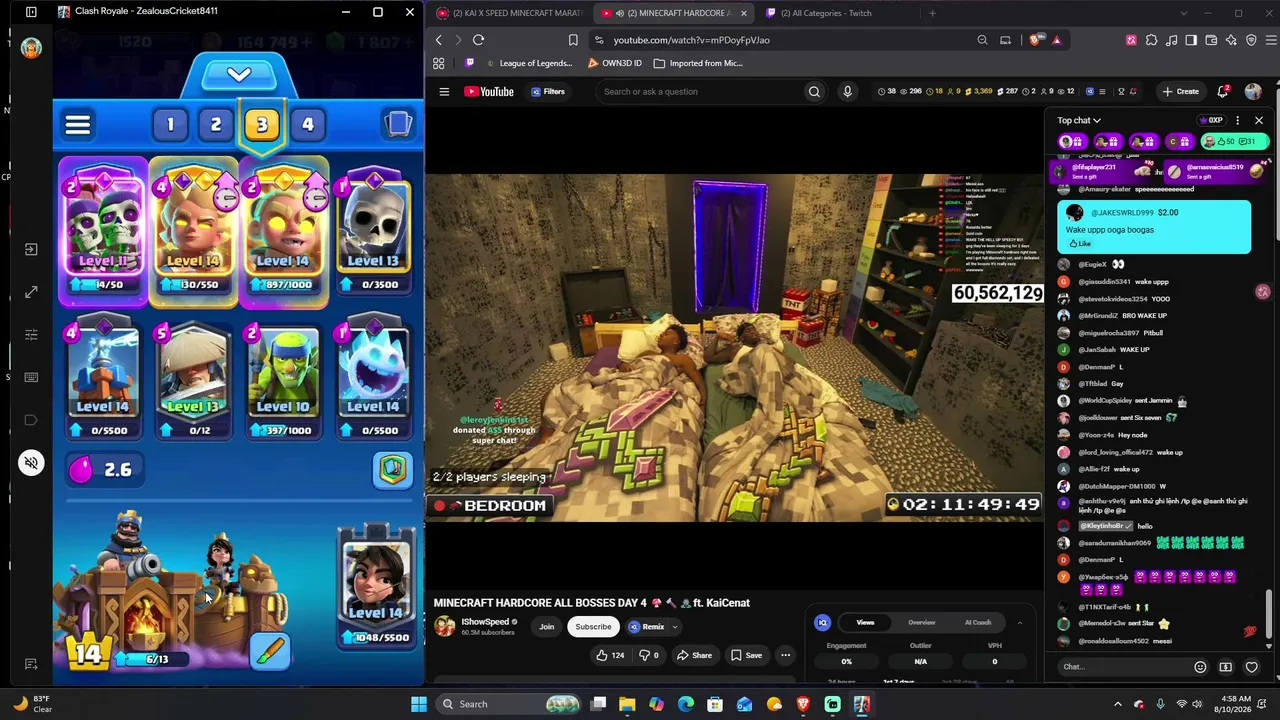
Task: Open a new browser tab
Action: coord(932,13)
